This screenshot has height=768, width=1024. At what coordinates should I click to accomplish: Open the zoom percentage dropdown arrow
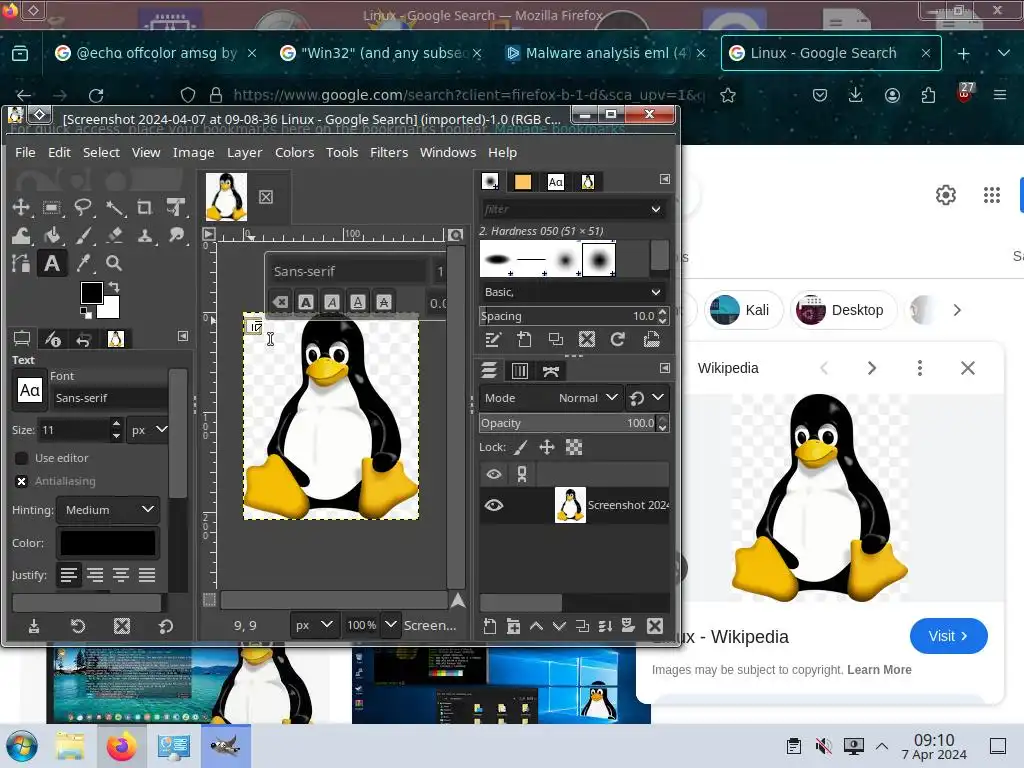tap(391, 625)
